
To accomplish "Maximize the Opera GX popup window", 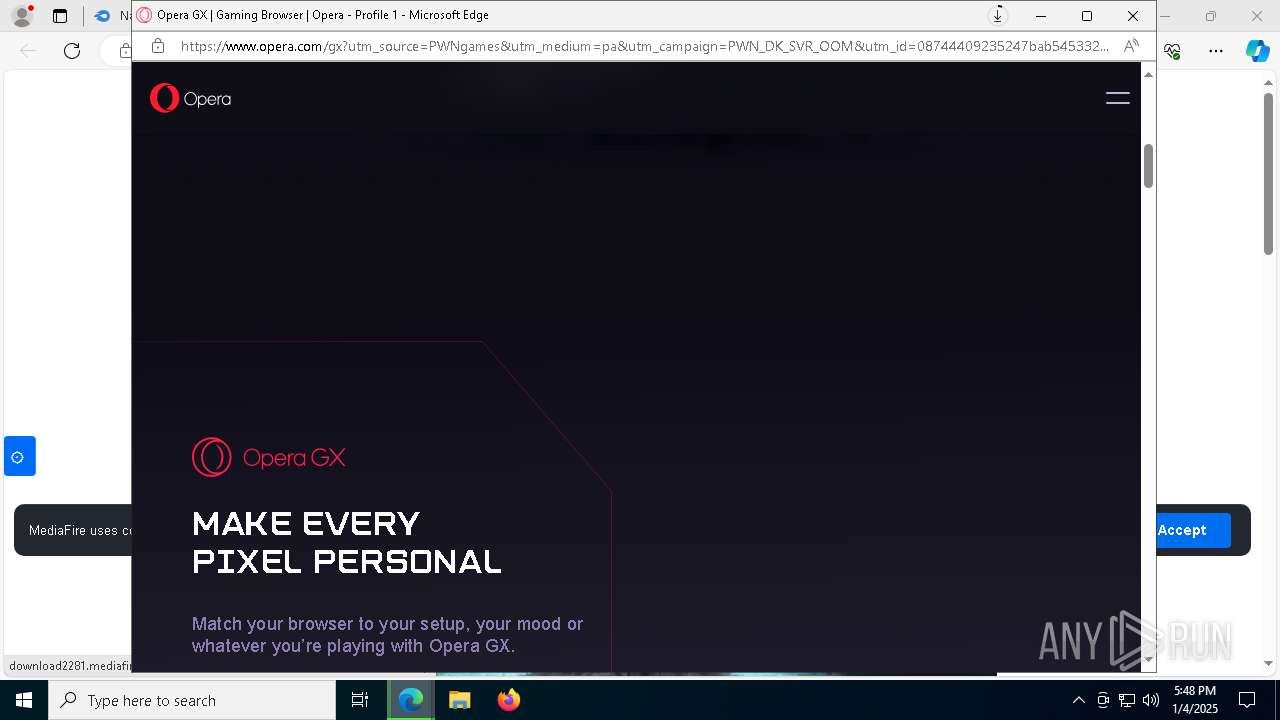I will coord(1087,16).
